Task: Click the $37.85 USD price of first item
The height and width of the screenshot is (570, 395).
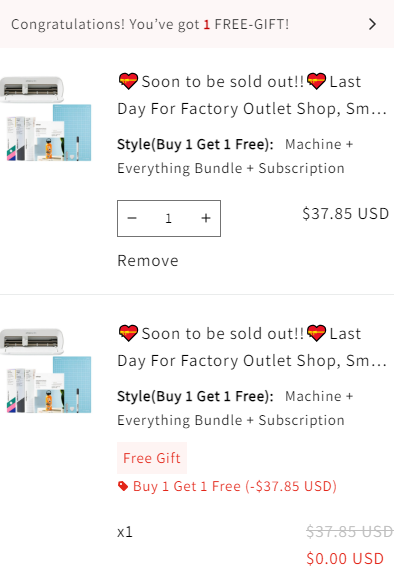Action: tap(346, 214)
